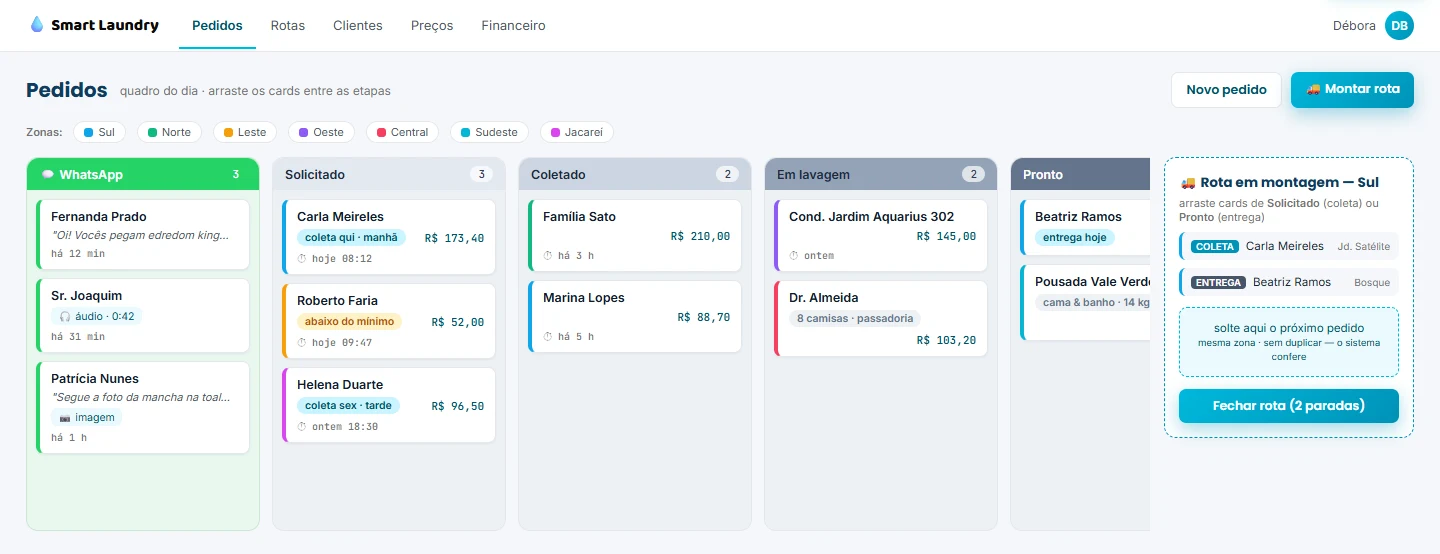
Task: Click the clock icon beside hoje 09:47
Action: point(302,343)
